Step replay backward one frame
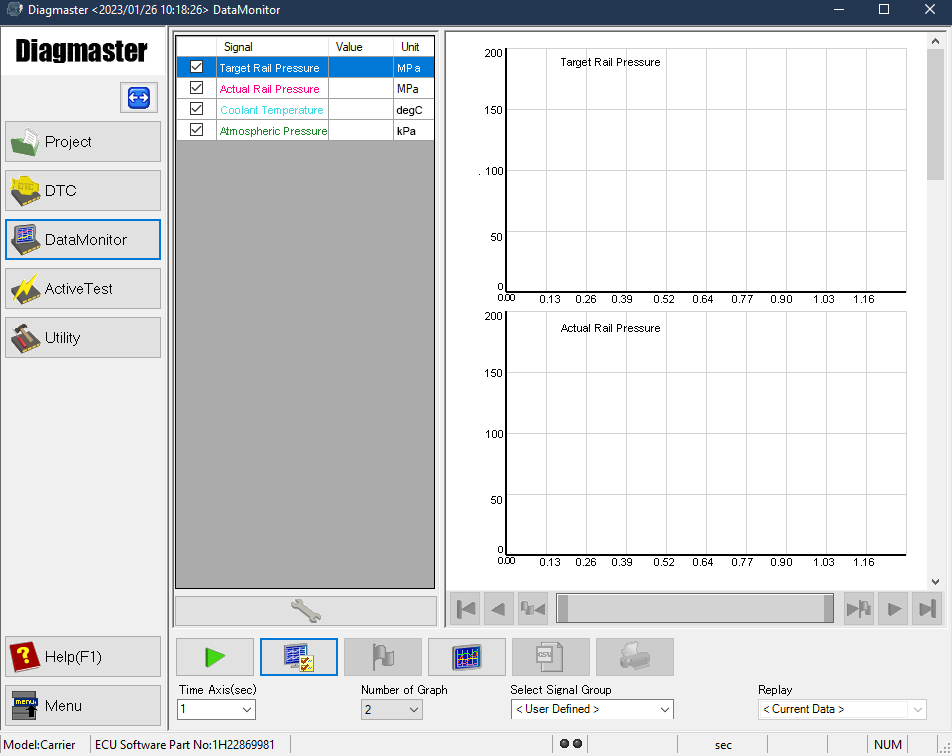This screenshot has width=952, height=756. (x=498, y=608)
